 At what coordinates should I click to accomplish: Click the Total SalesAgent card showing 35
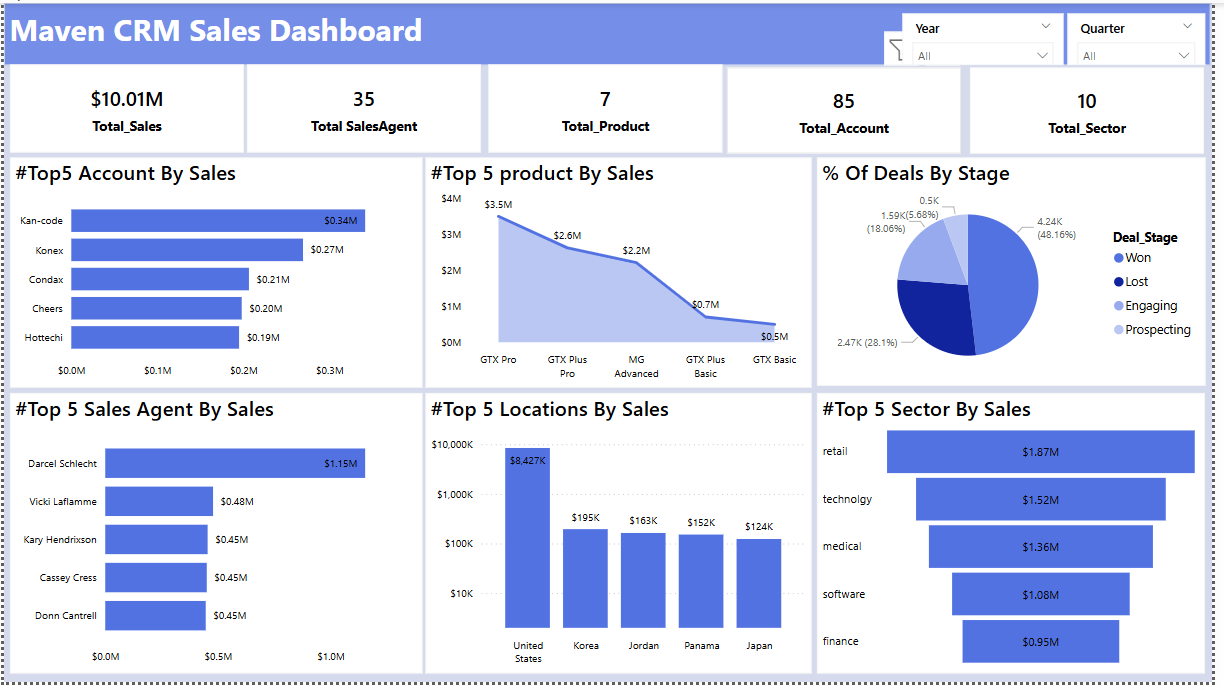pos(364,110)
